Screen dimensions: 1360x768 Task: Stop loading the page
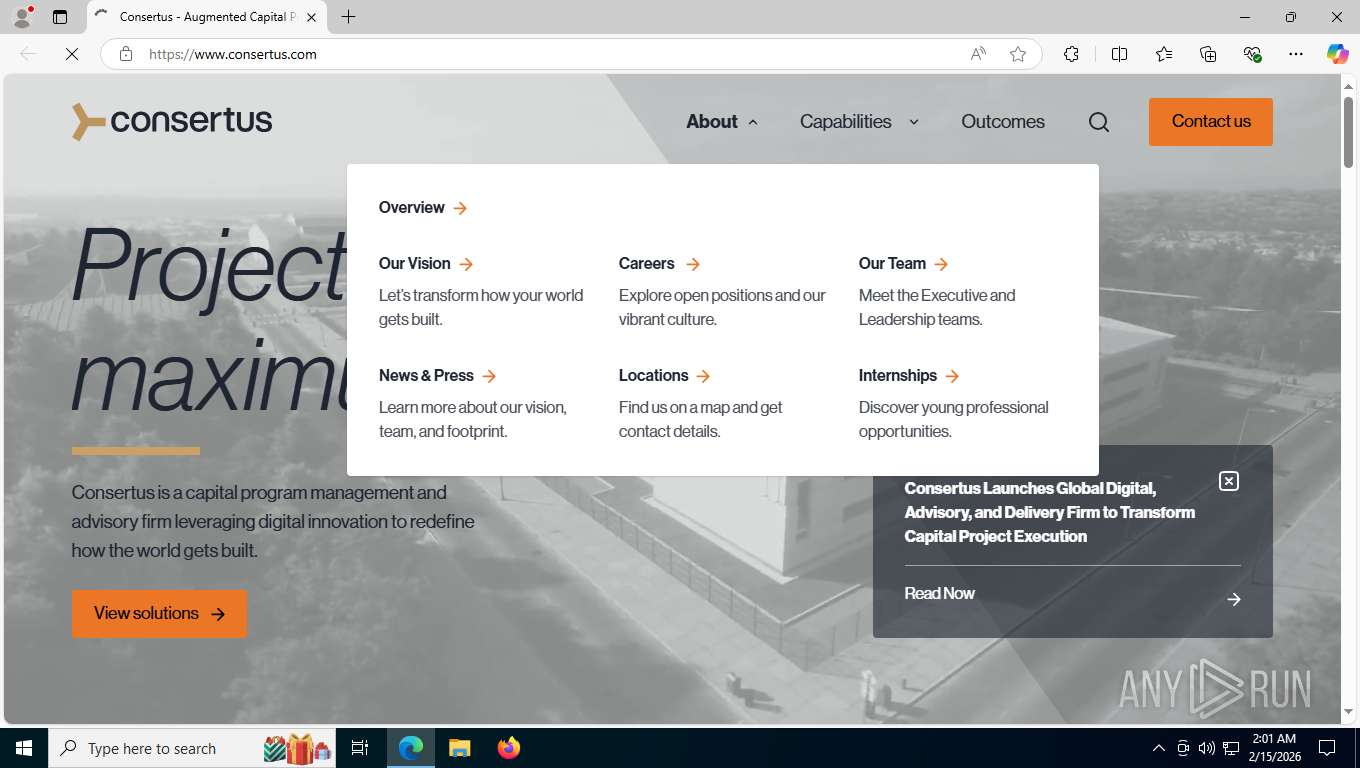pyautogui.click(x=72, y=54)
